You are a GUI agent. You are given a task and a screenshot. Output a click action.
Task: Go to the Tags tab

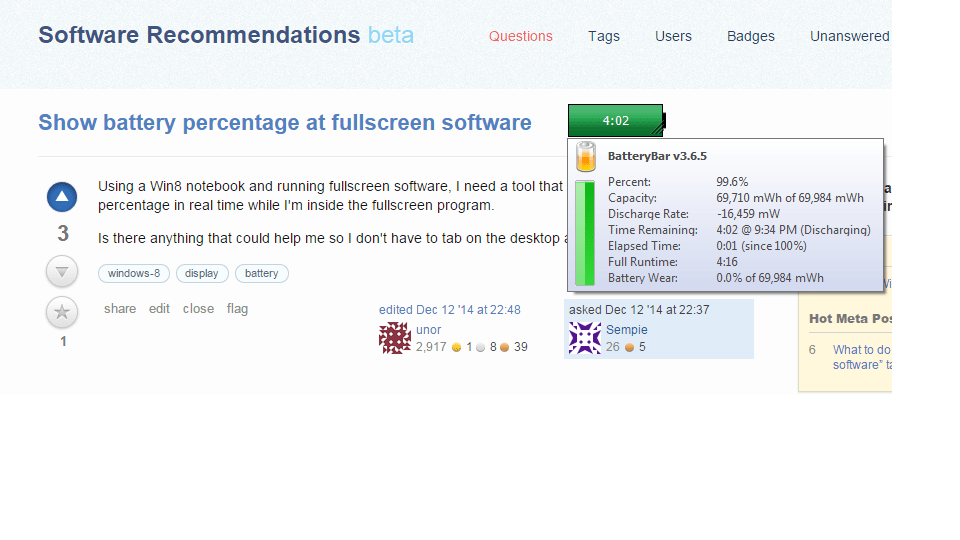click(x=604, y=36)
